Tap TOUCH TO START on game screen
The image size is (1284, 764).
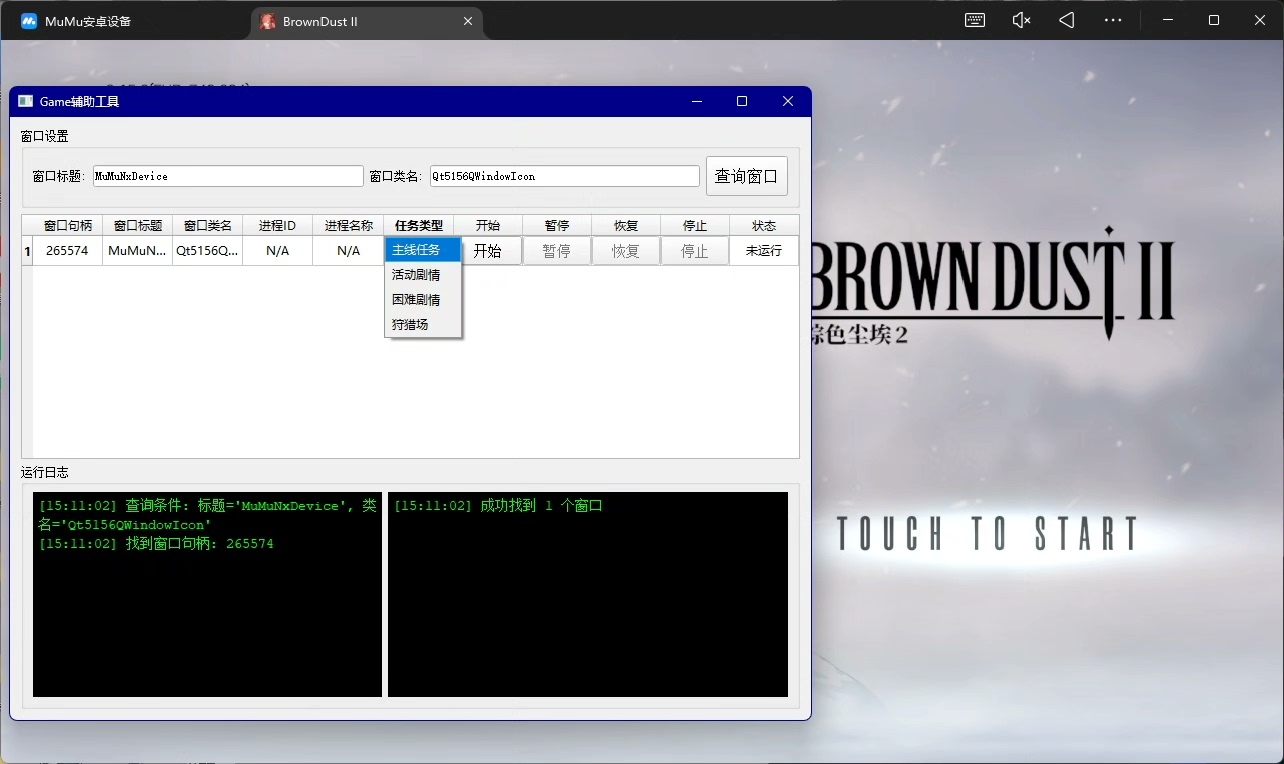987,534
